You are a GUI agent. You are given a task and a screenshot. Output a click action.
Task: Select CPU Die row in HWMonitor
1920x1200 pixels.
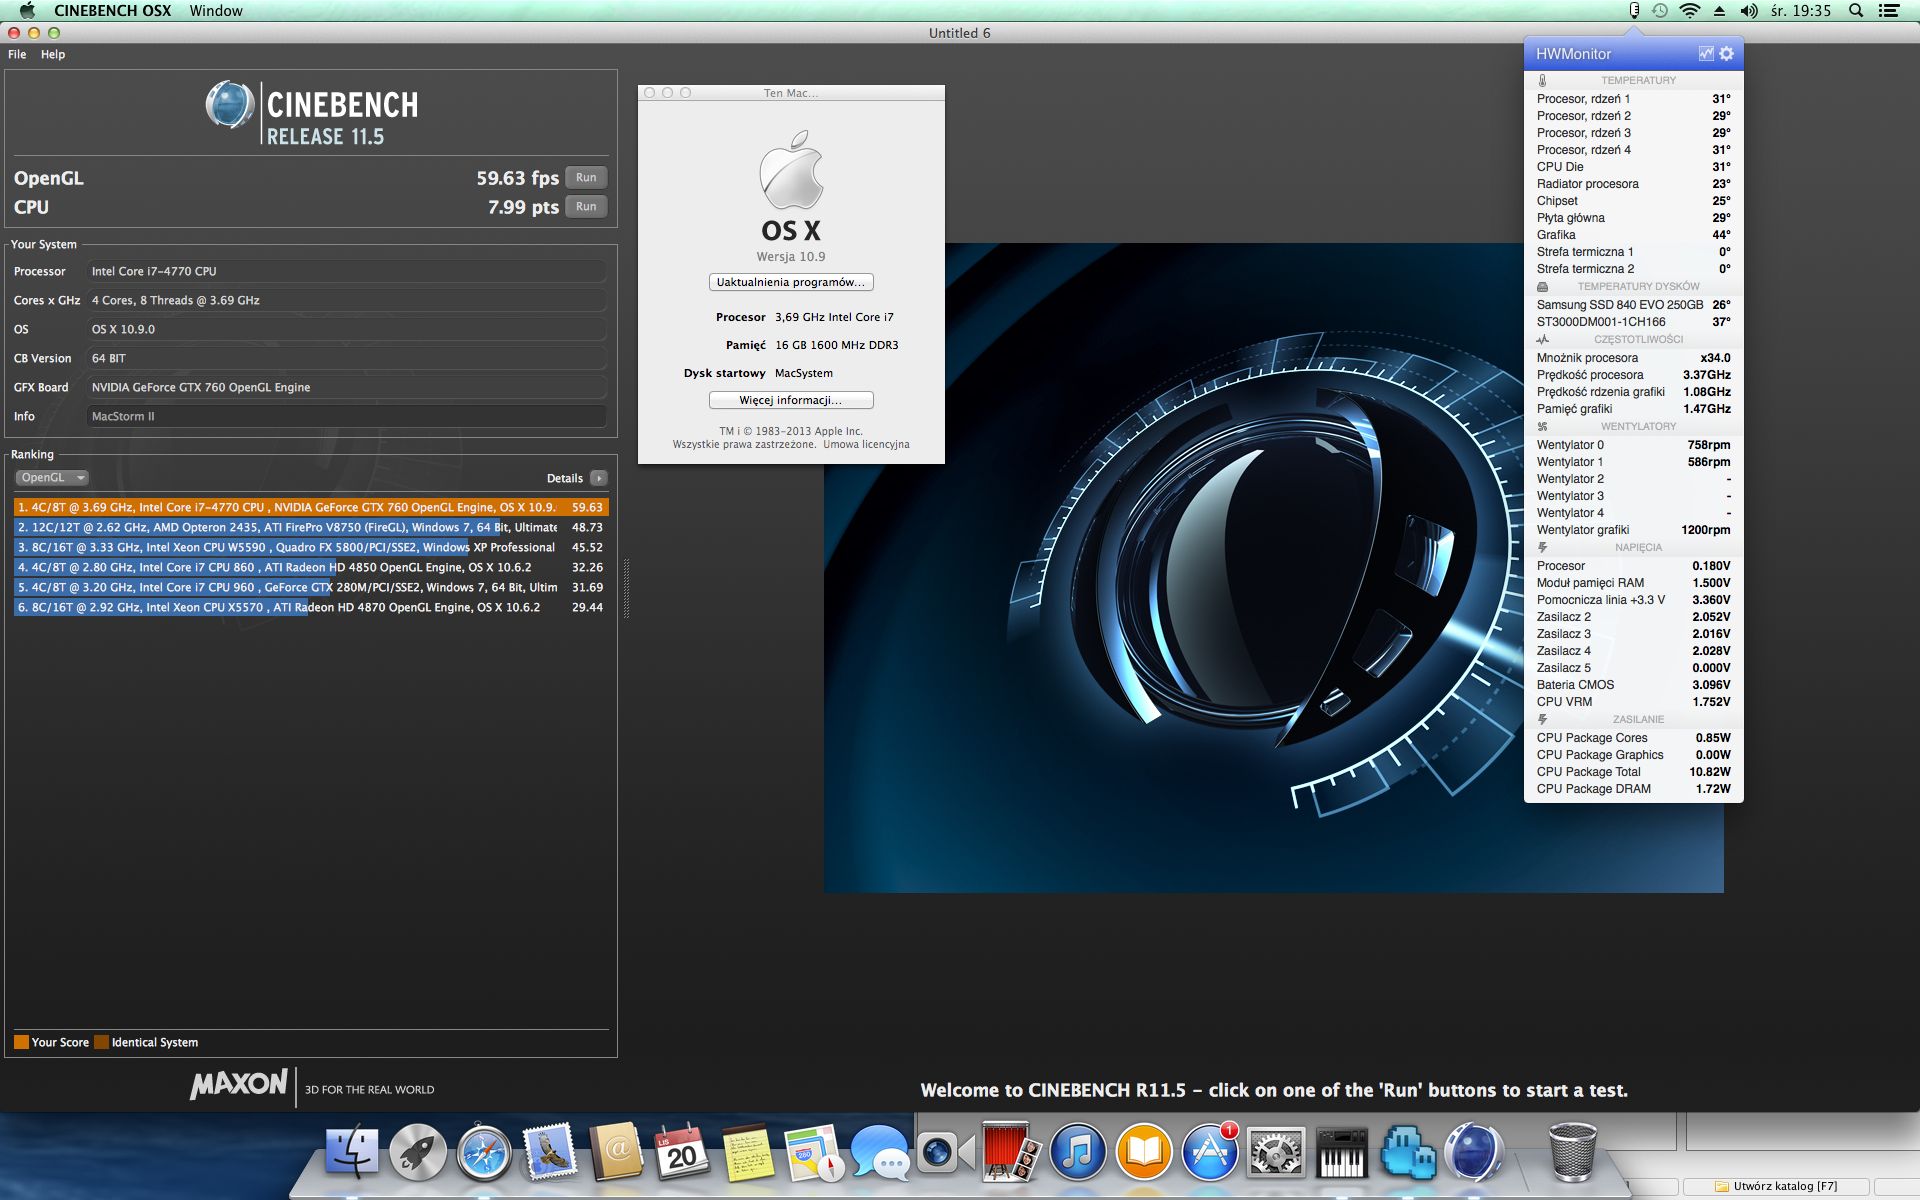click(x=1633, y=167)
